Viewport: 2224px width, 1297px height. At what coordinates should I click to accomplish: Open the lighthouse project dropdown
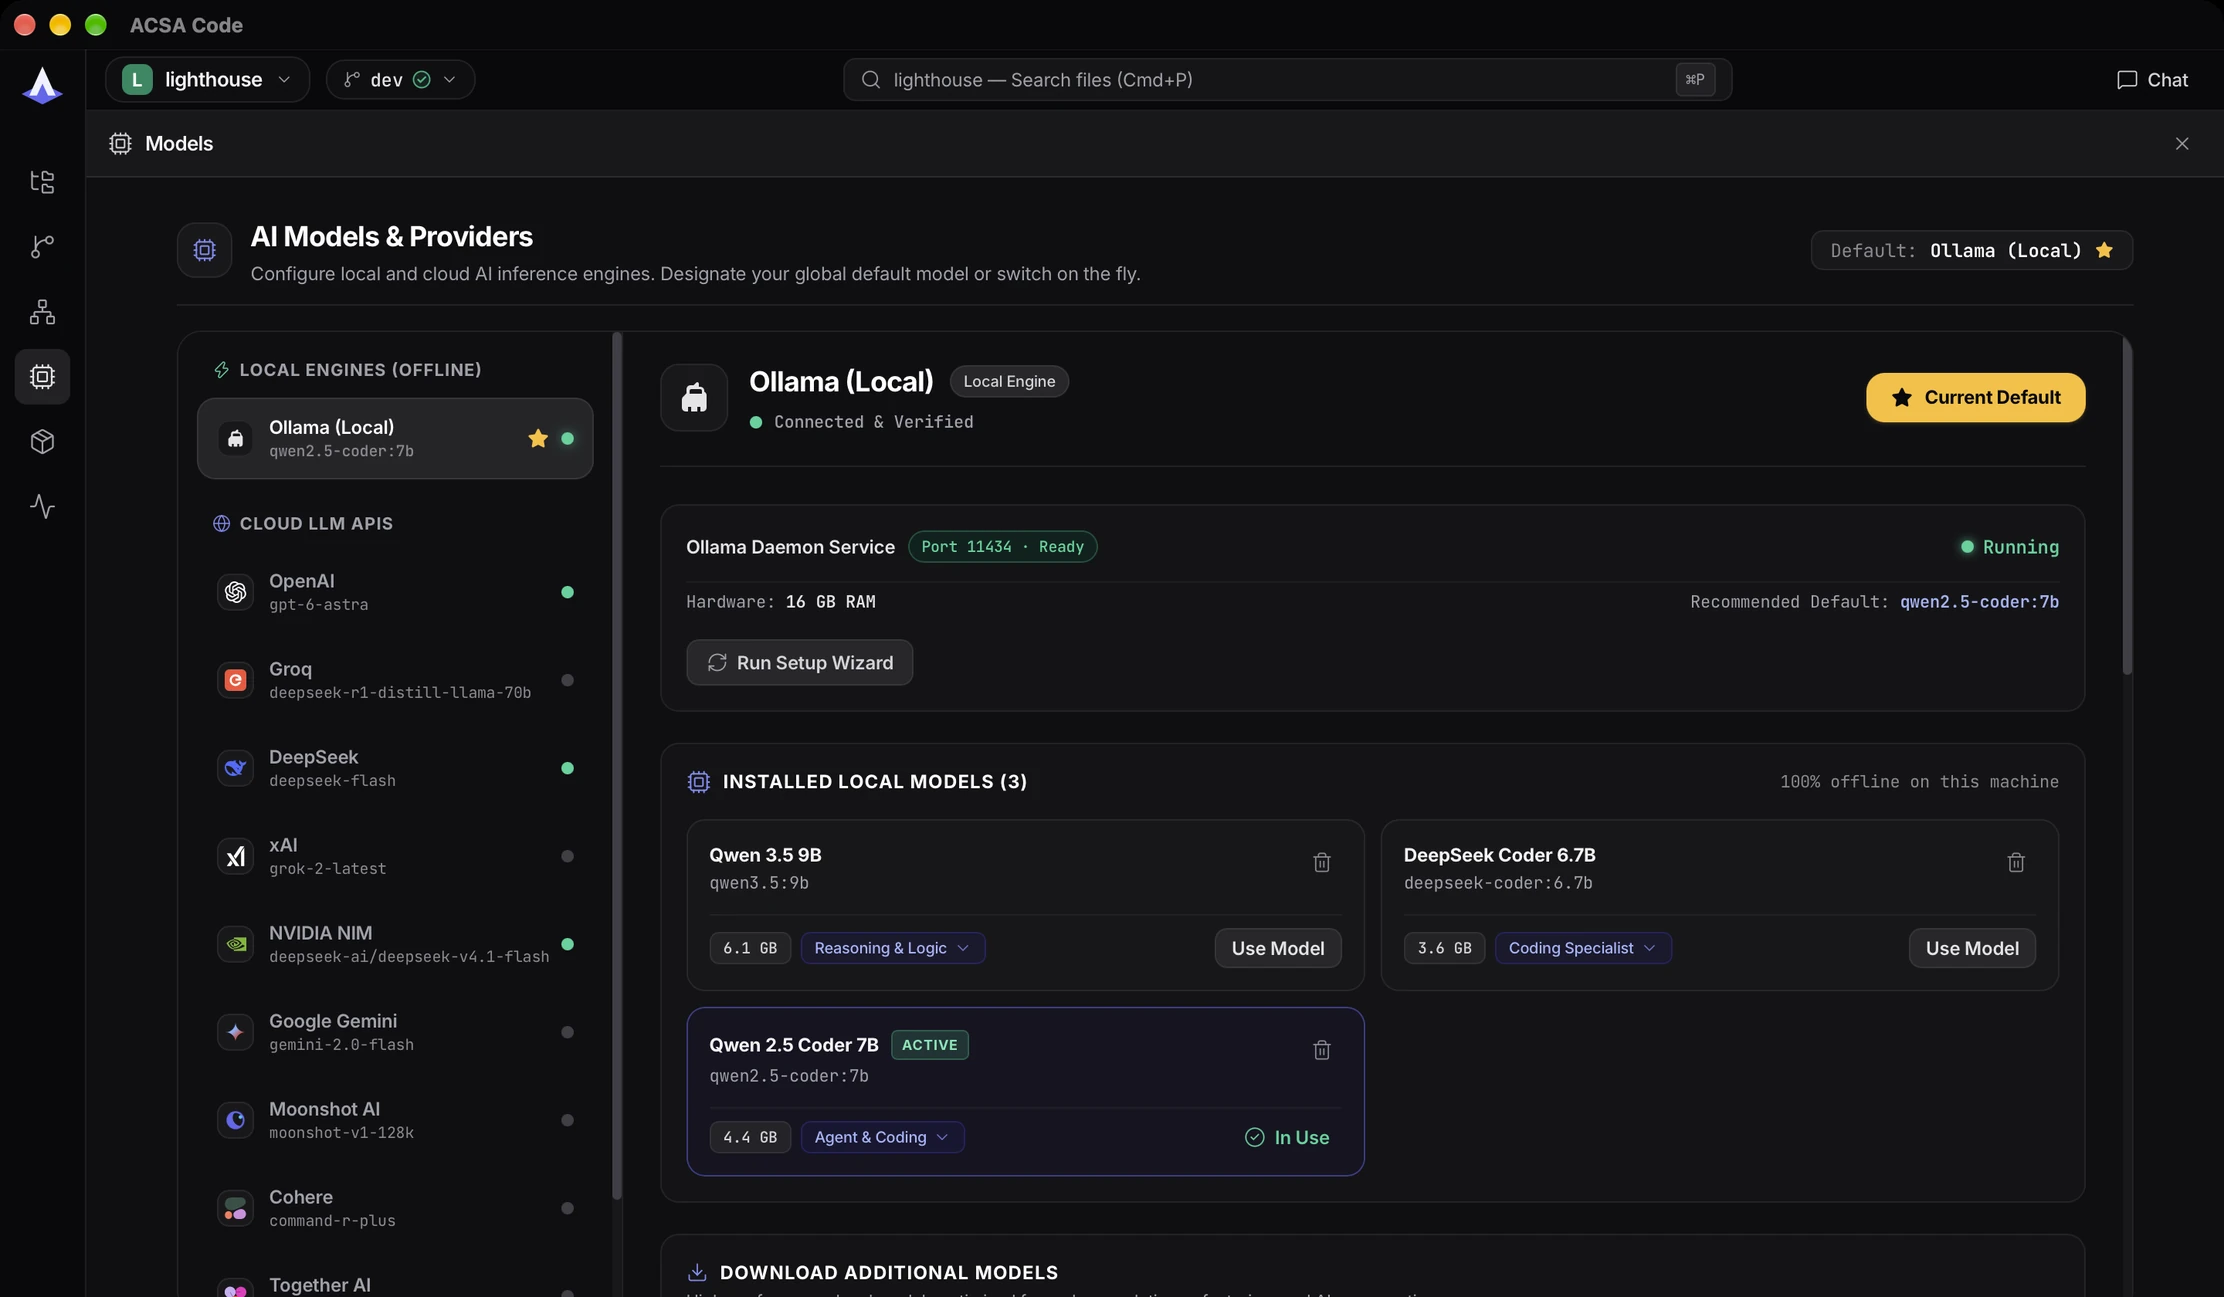[x=207, y=80]
